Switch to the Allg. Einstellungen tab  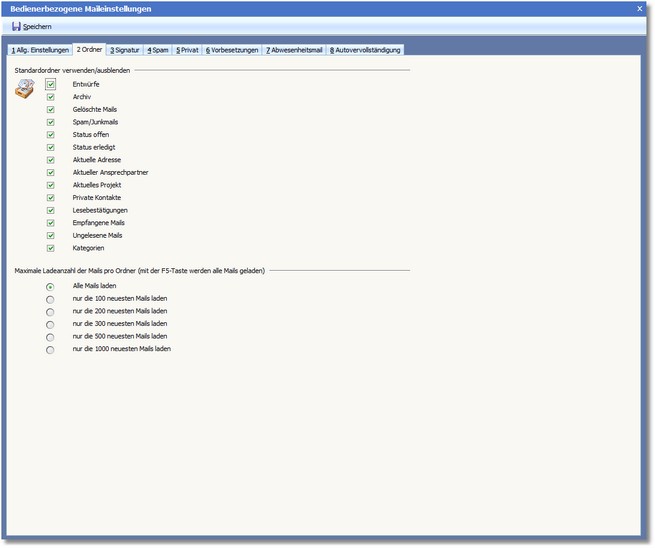point(40,49)
